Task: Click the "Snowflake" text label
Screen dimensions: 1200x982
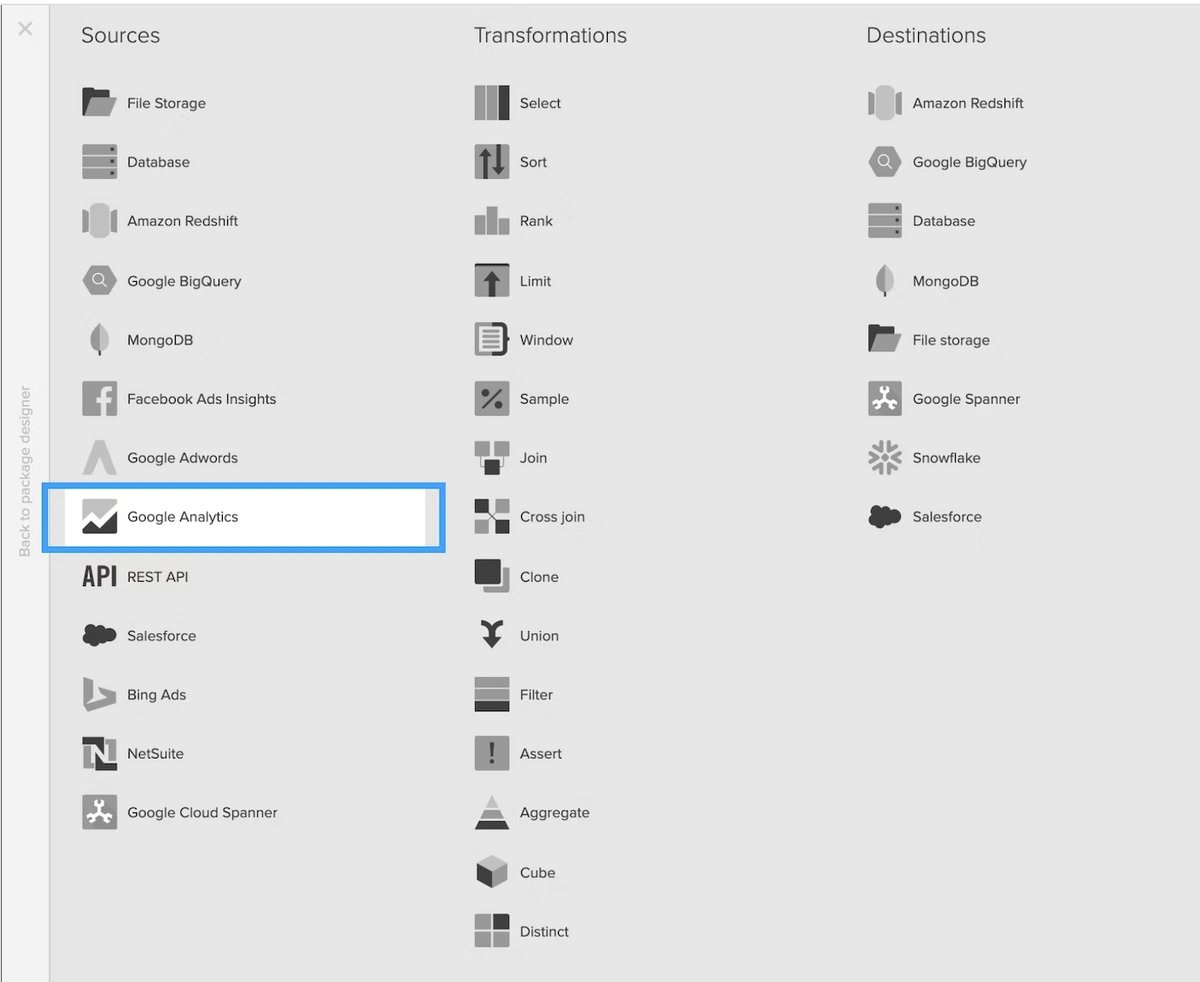Action: [946, 458]
